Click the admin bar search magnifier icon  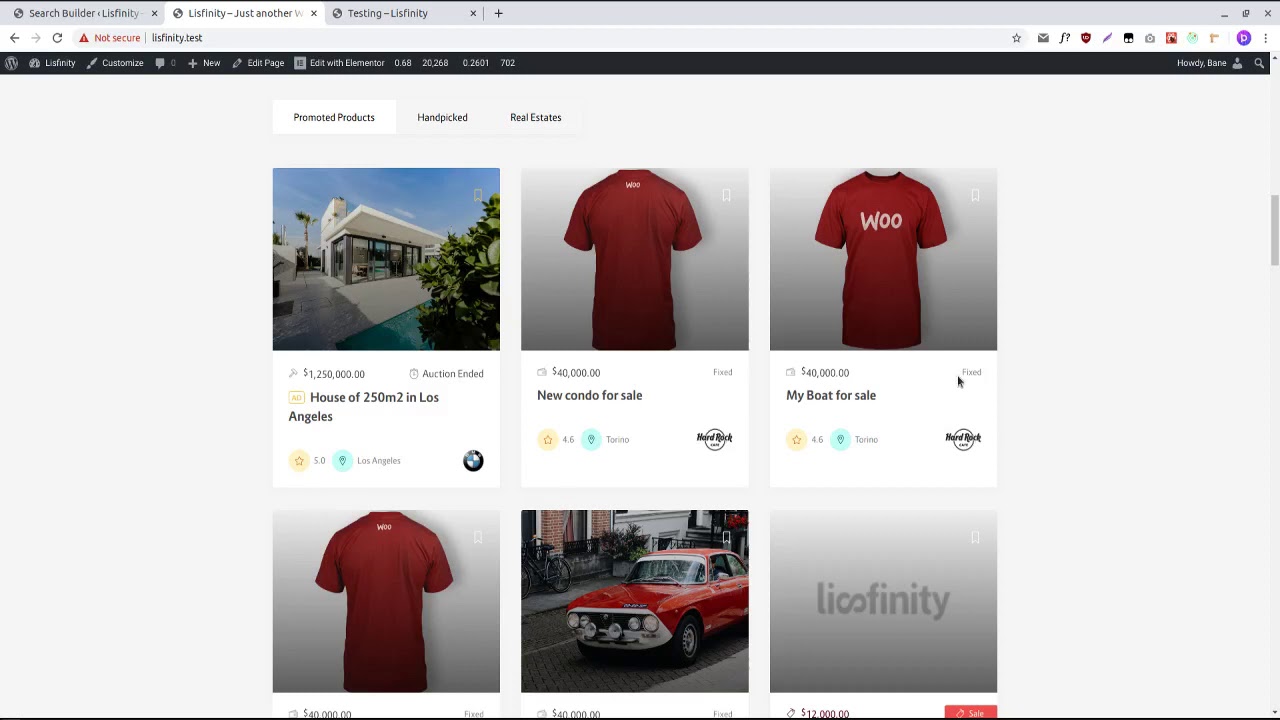coord(1259,63)
